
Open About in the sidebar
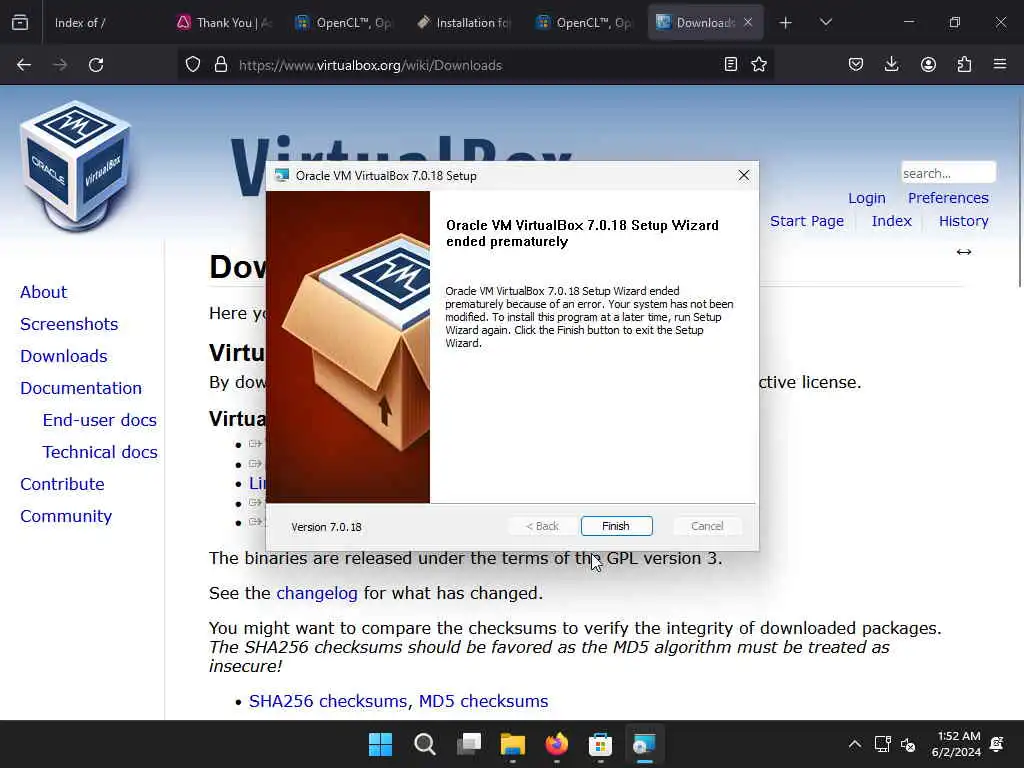click(43, 293)
